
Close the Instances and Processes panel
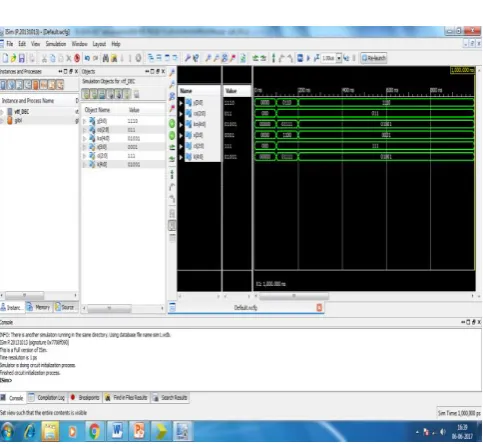pyautogui.click(x=76, y=71)
